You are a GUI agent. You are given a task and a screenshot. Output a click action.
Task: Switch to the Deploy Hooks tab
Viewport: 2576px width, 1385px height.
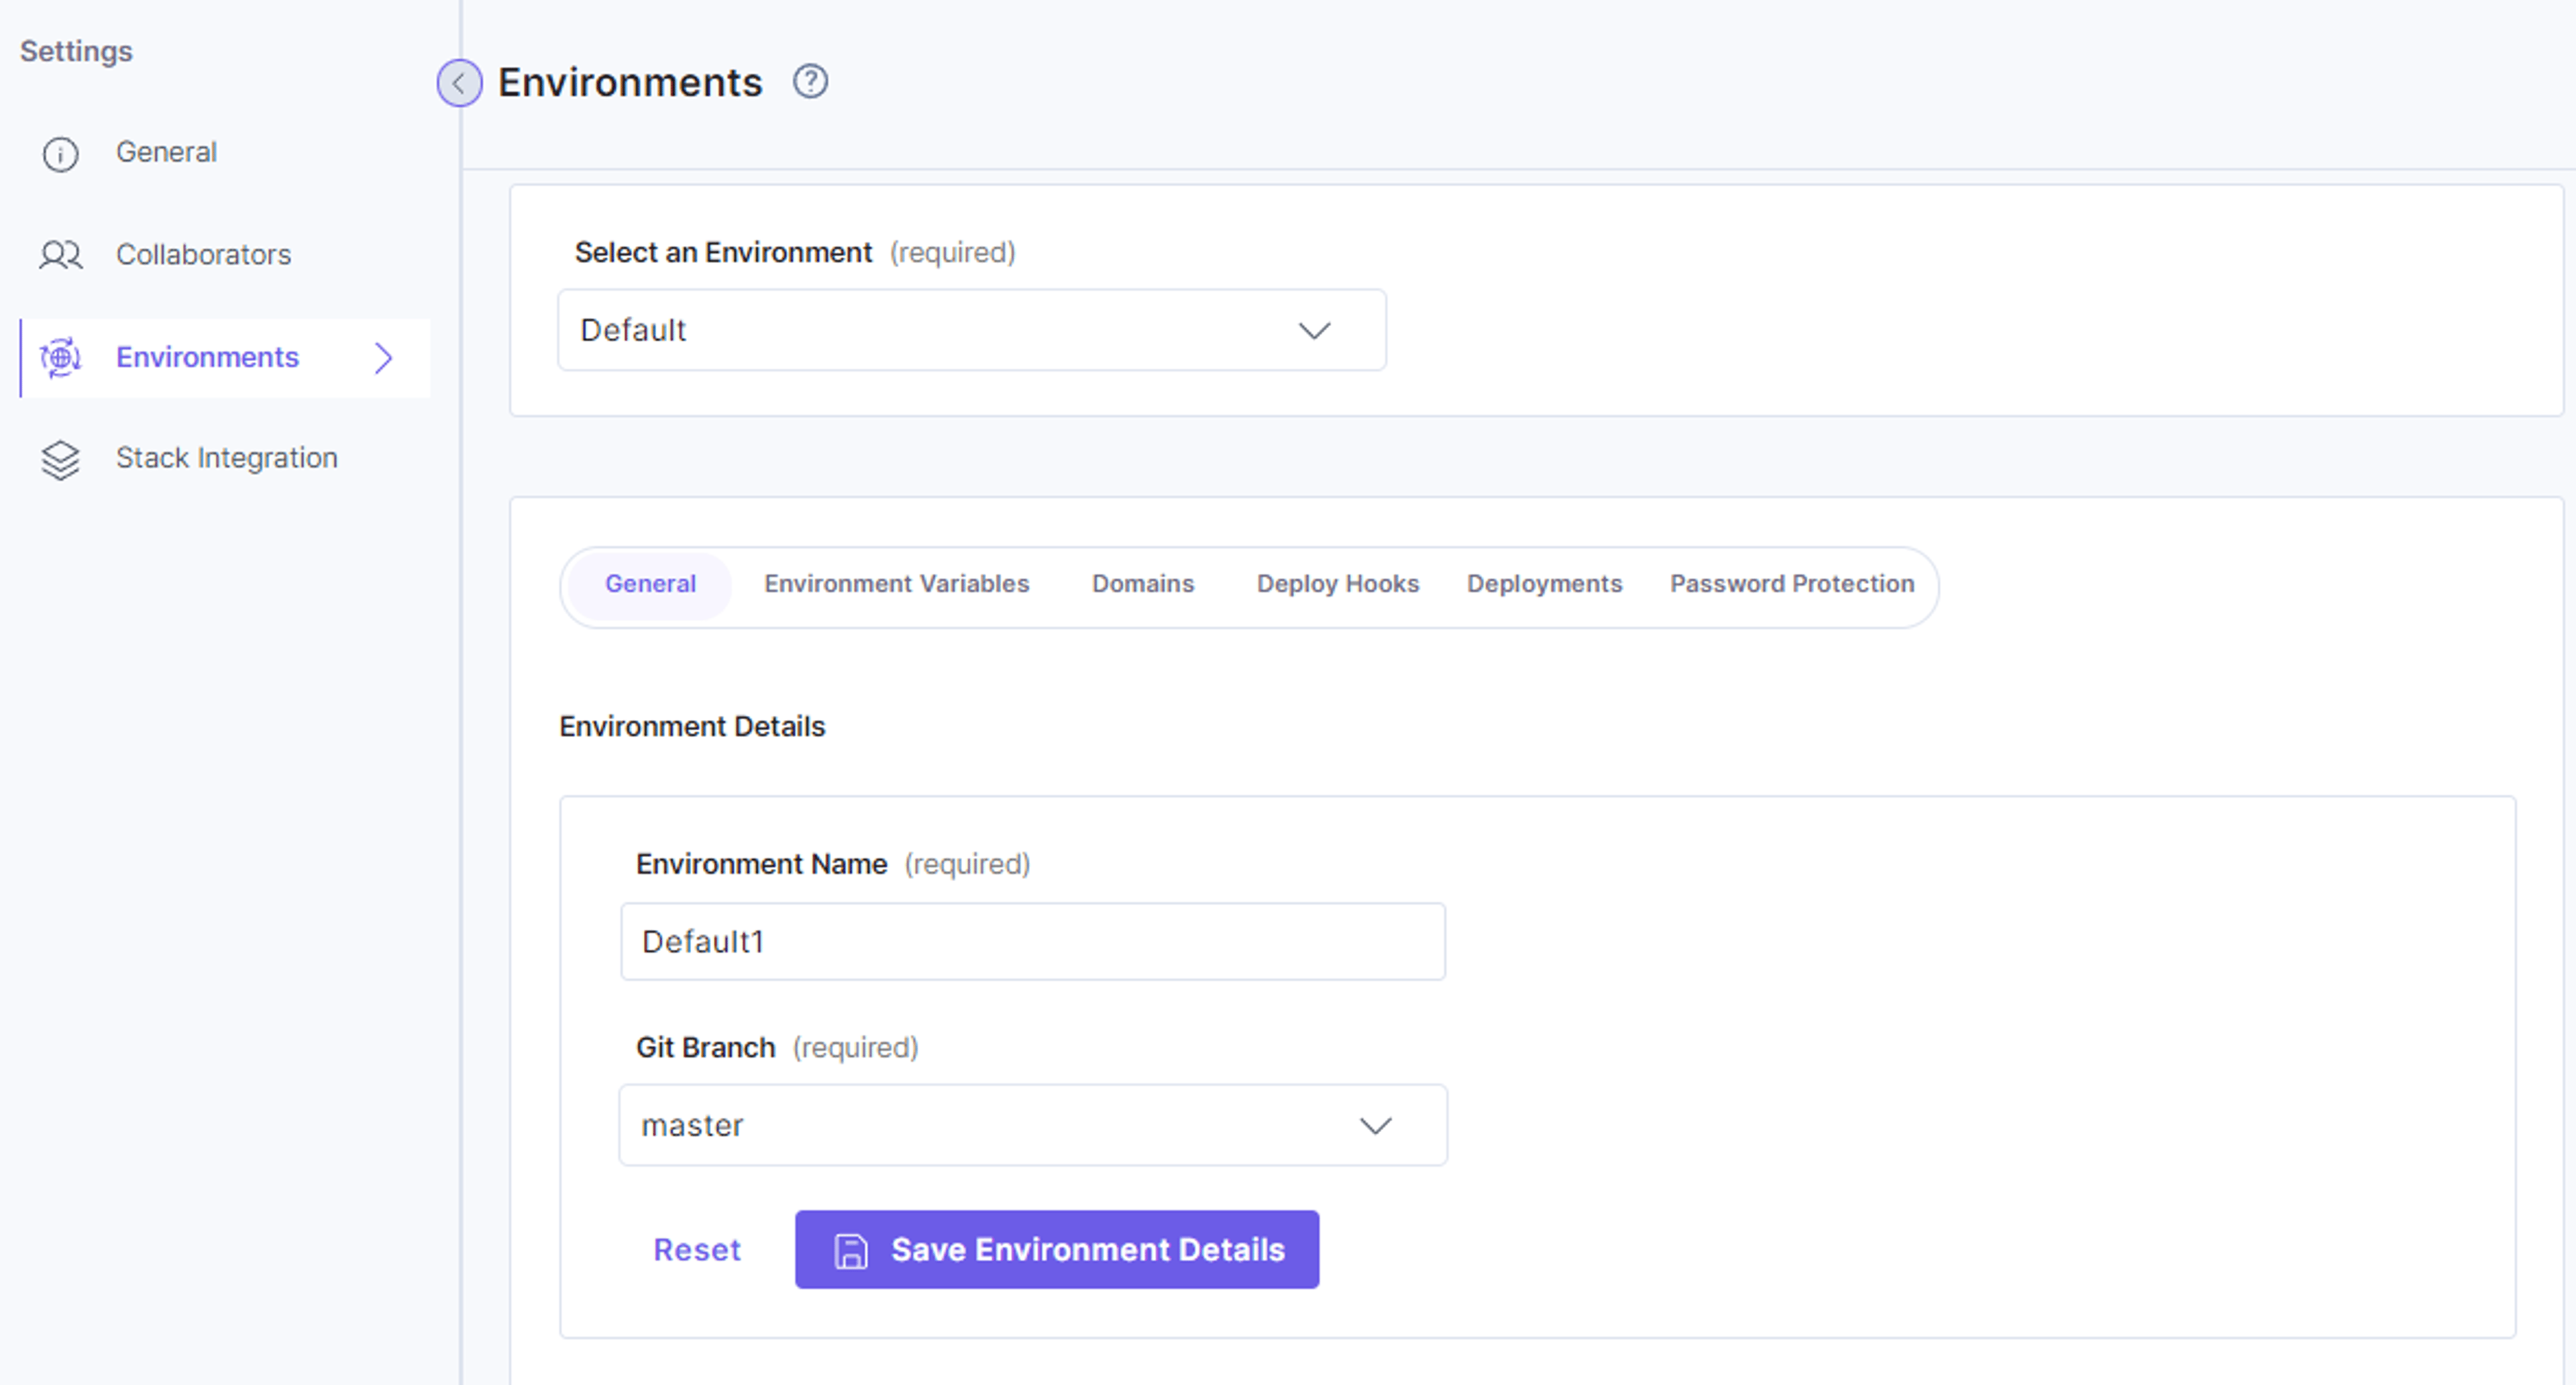[1338, 584]
